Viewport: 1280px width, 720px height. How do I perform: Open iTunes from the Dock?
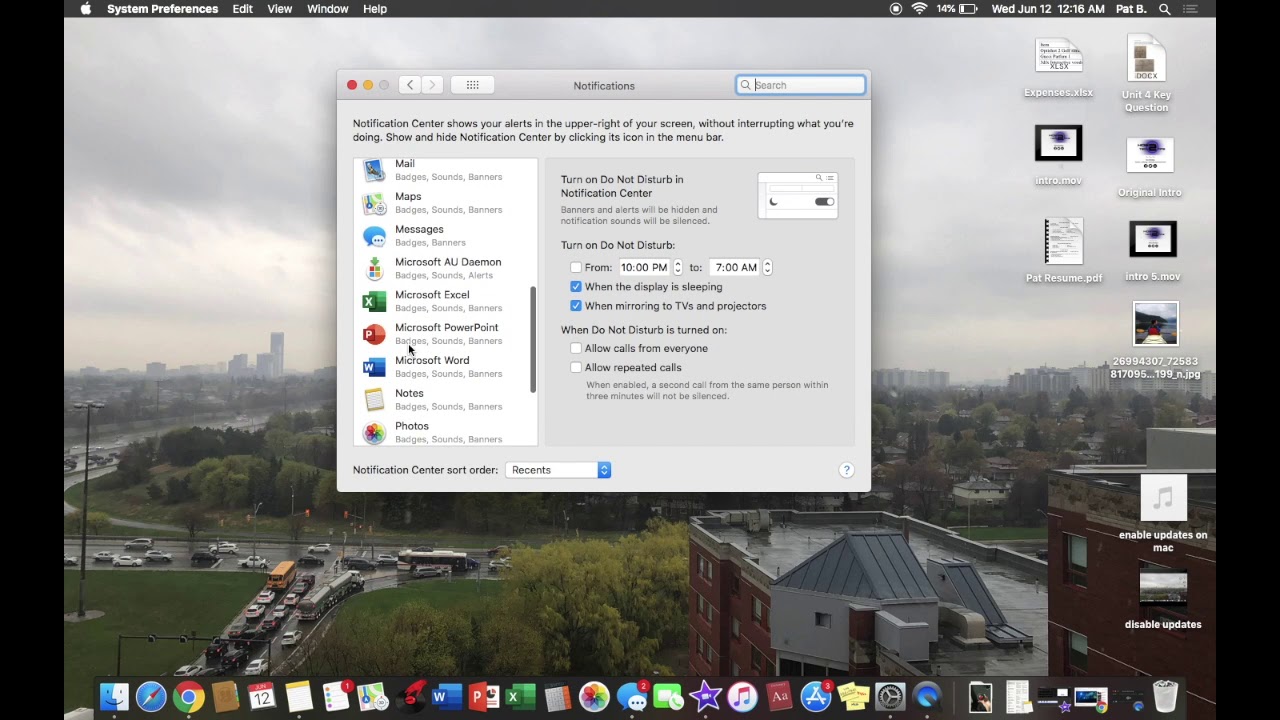pyautogui.click(x=742, y=696)
